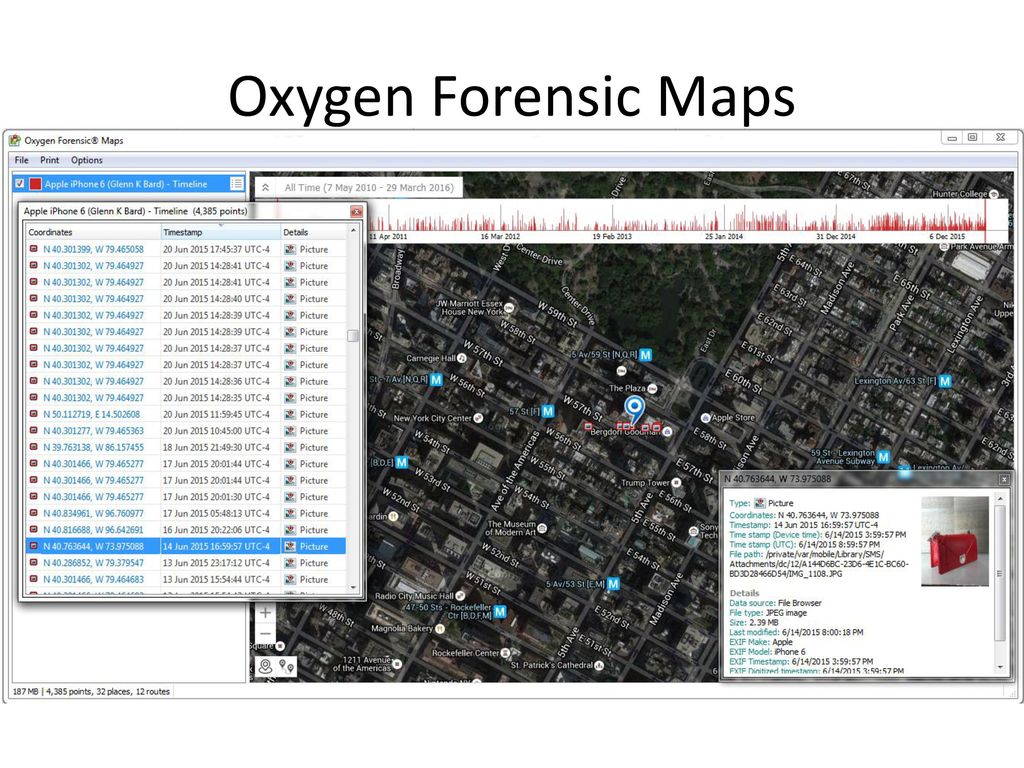Collapse the All Time timeline chart
The width and height of the screenshot is (1024, 768).
click(265, 187)
